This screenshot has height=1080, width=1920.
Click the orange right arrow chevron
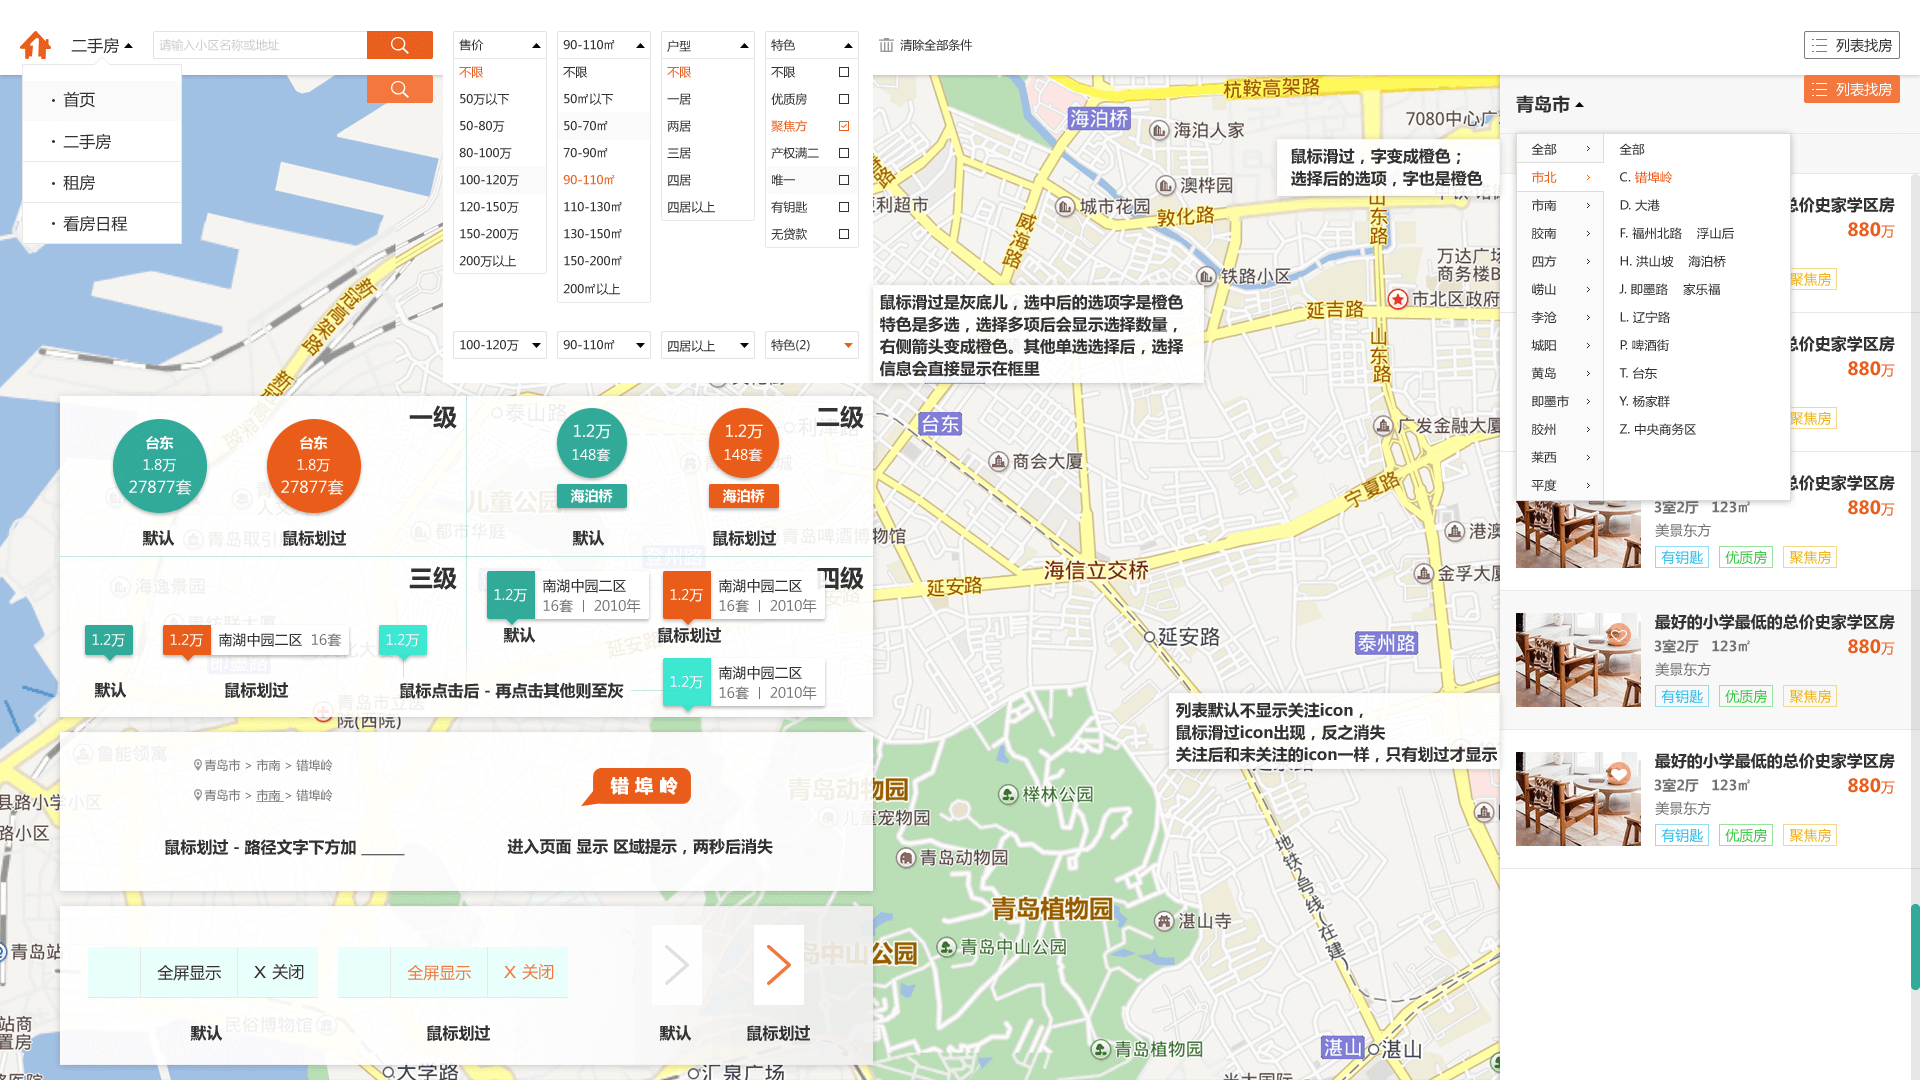(x=778, y=965)
